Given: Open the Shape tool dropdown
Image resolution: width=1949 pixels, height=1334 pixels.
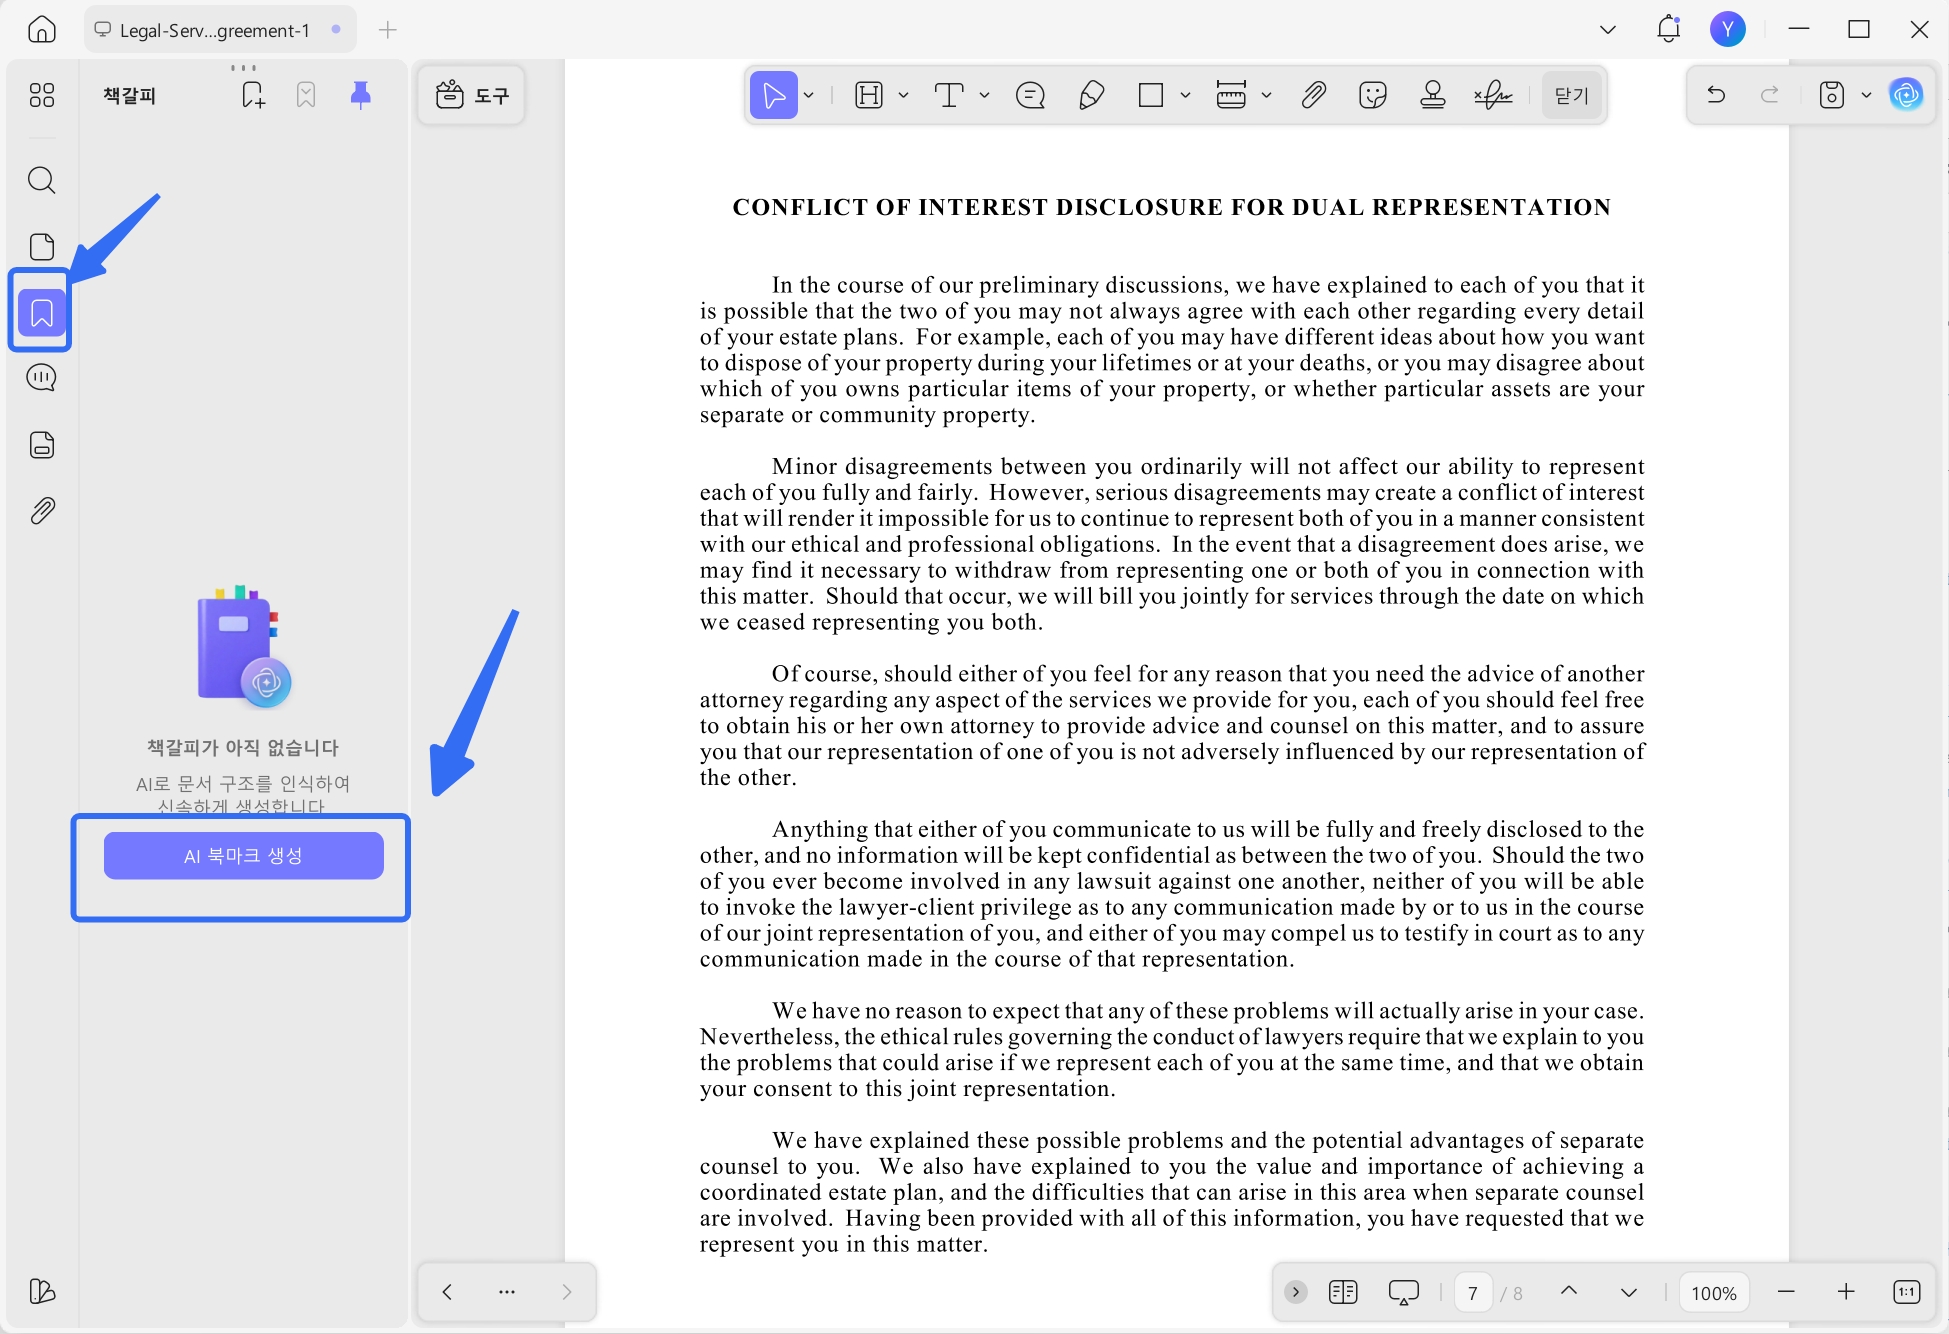Looking at the screenshot, I should (1186, 95).
